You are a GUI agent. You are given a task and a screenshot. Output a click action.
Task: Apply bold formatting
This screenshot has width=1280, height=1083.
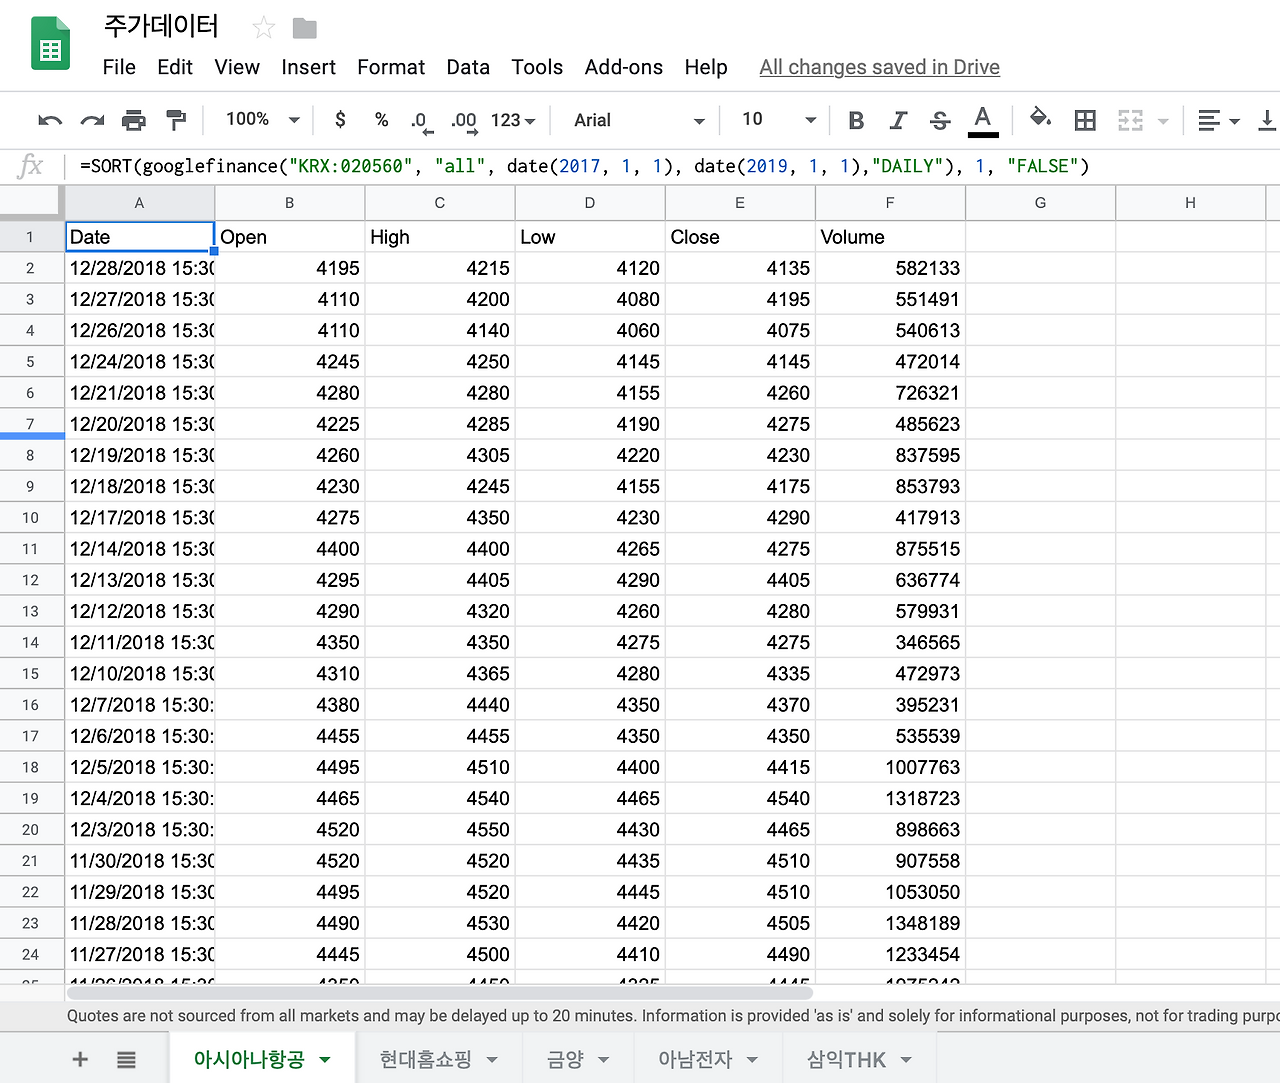coord(856,121)
